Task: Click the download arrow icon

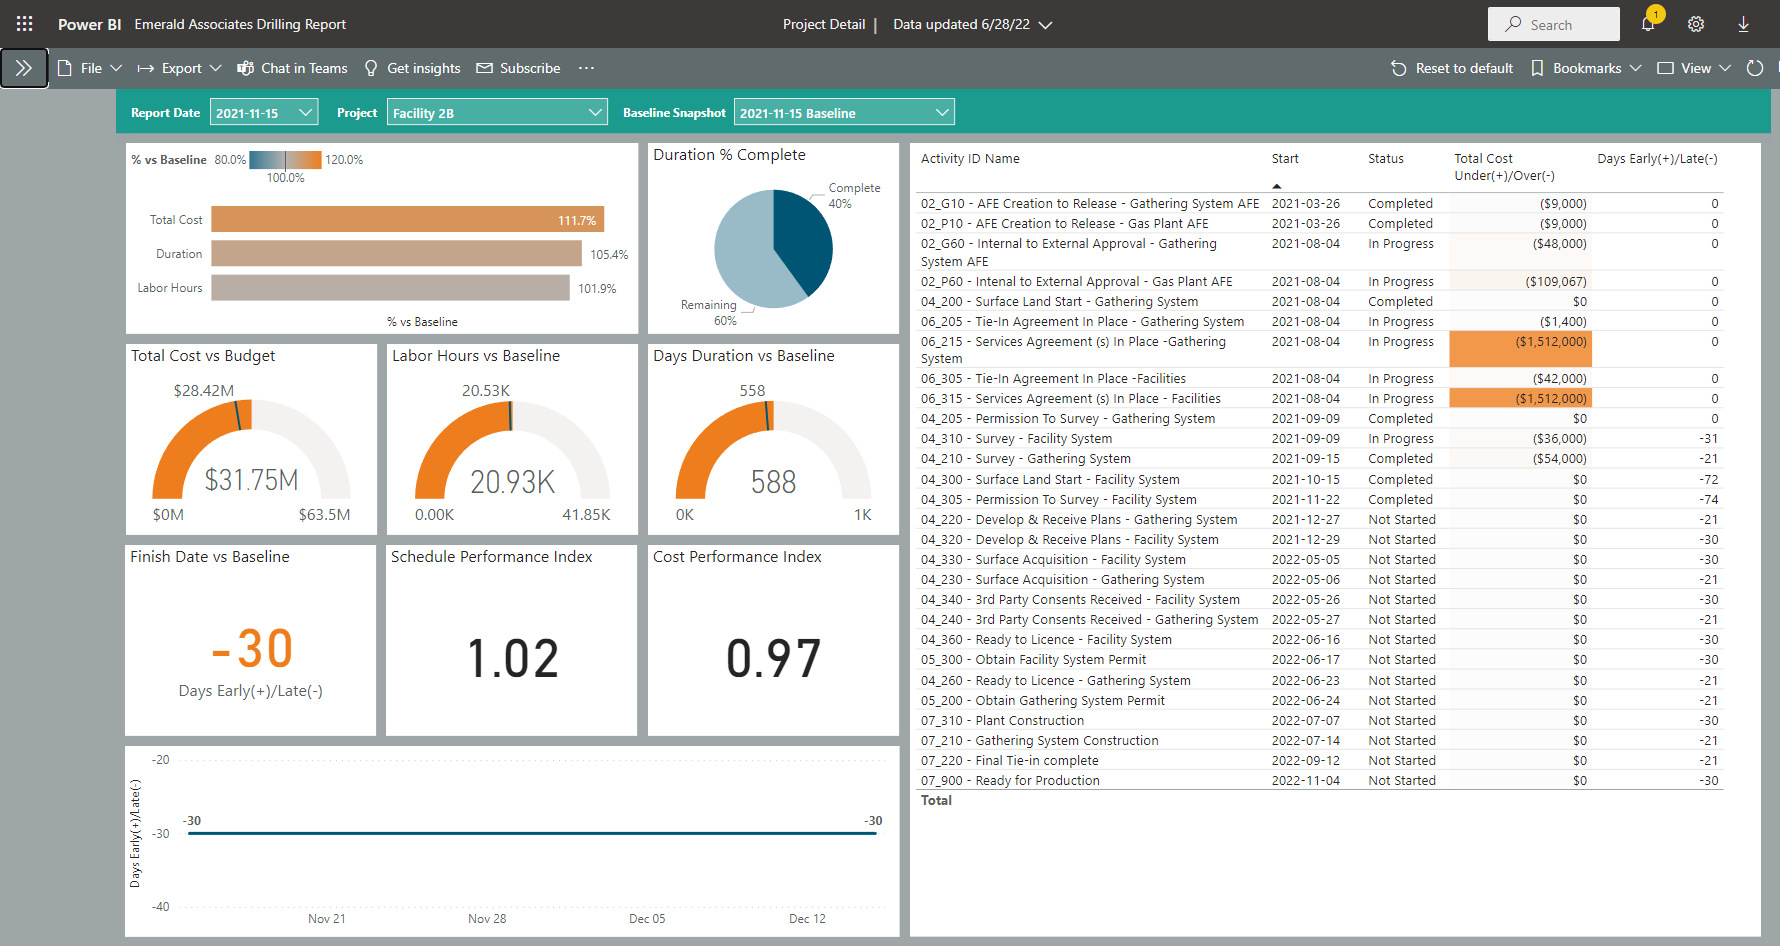Action: pyautogui.click(x=1743, y=24)
